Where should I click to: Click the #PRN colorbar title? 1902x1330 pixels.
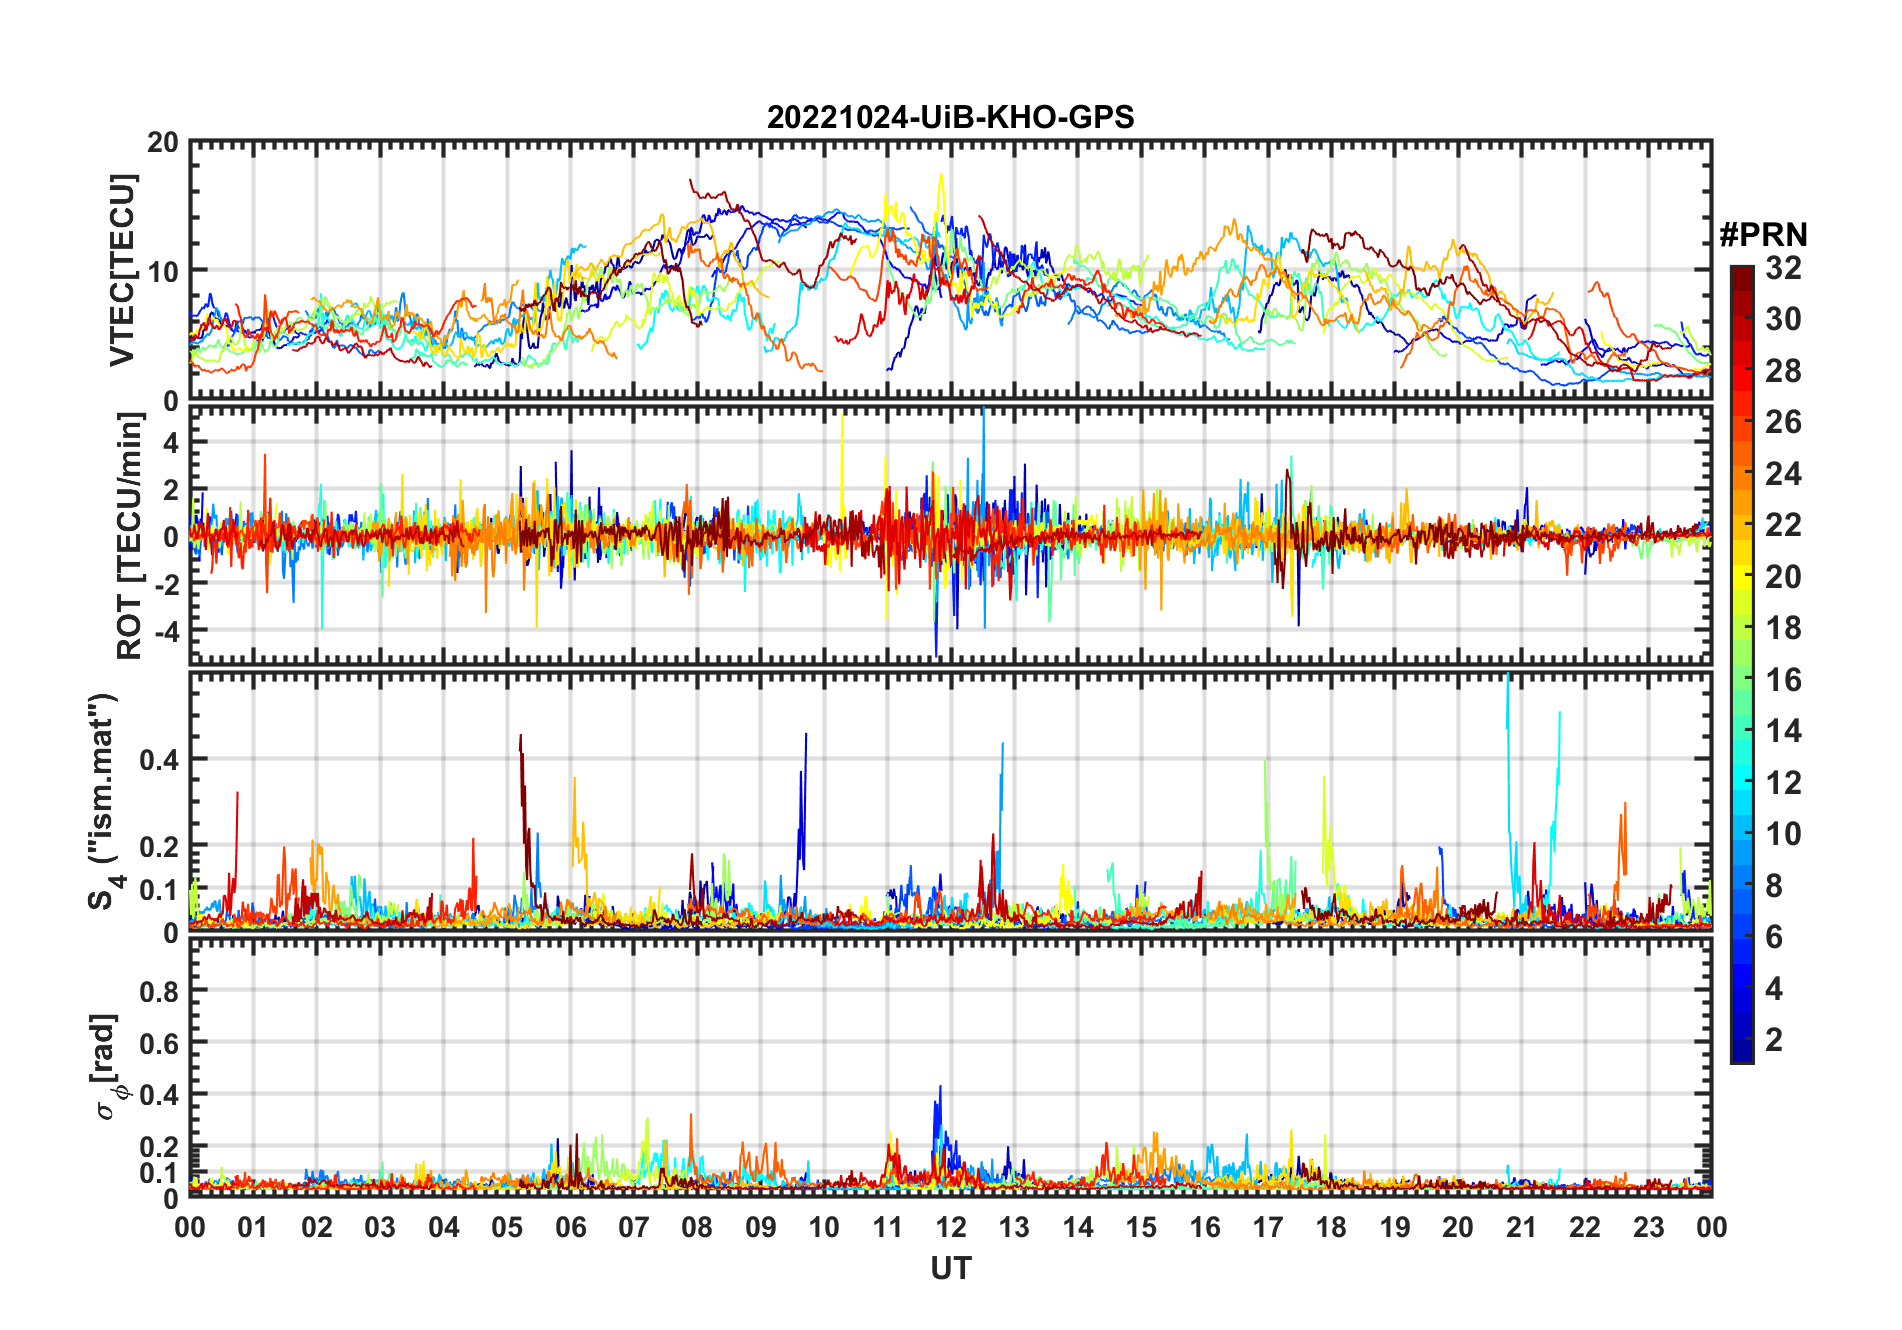(1763, 234)
